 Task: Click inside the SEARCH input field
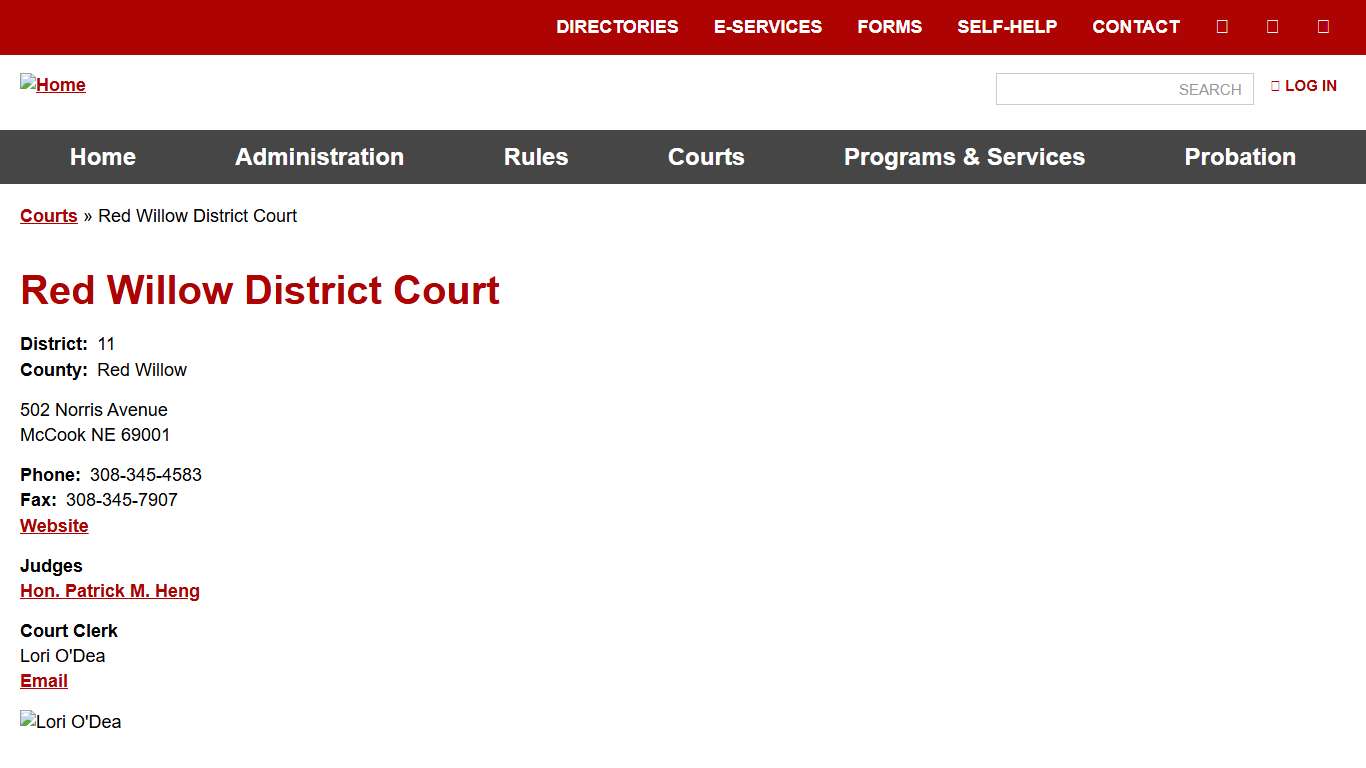[x=1124, y=89]
